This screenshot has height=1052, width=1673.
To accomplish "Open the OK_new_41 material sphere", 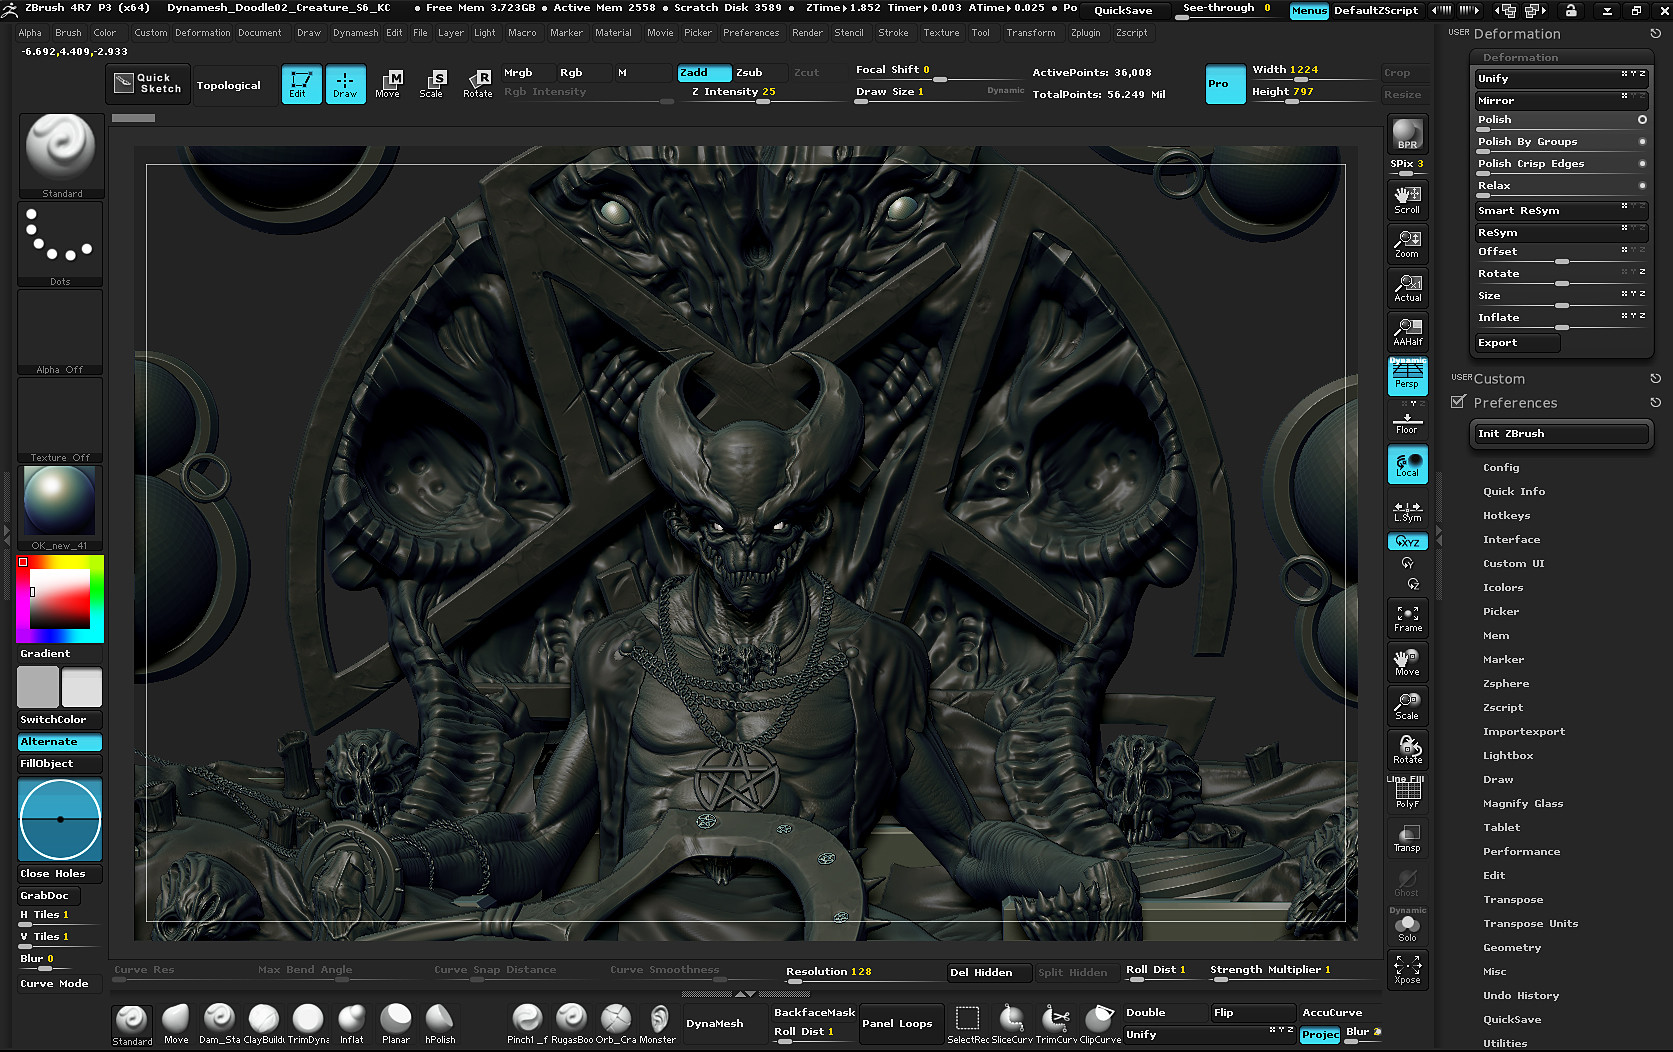I will (60, 508).
